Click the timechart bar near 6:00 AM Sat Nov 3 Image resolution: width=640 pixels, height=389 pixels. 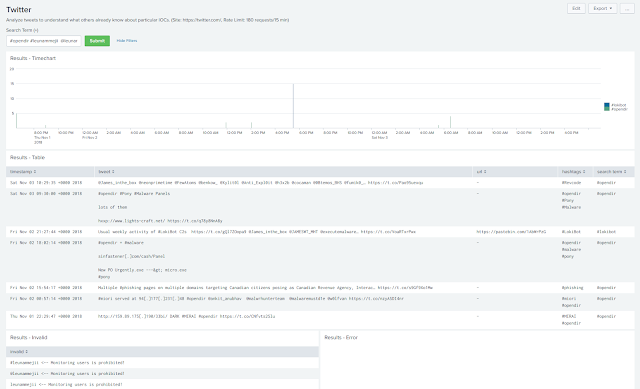point(450,122)
